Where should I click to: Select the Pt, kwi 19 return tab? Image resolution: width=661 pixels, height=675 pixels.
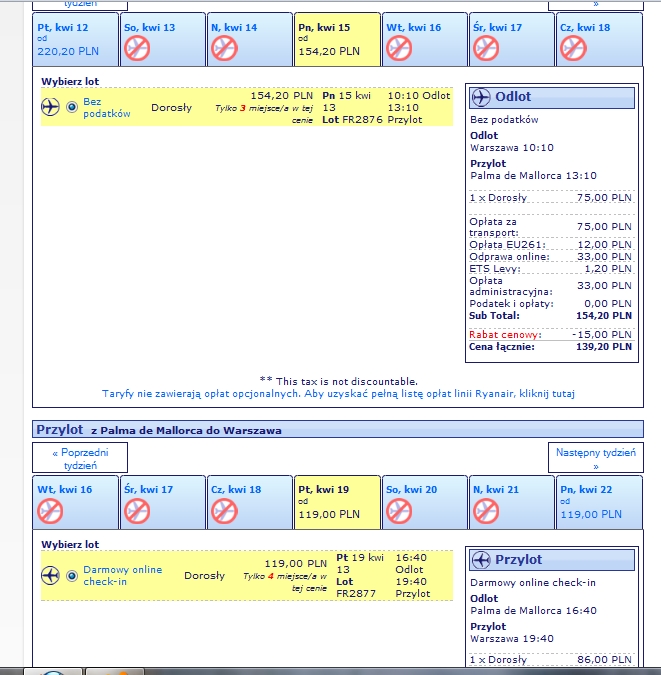tap(337, 502)
